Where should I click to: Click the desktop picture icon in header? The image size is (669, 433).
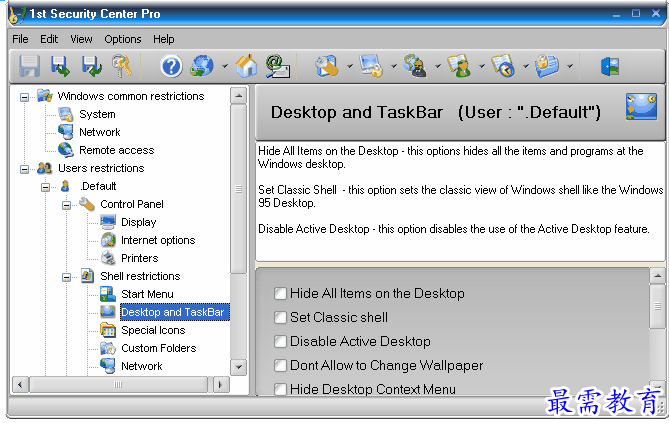point(641,107)
